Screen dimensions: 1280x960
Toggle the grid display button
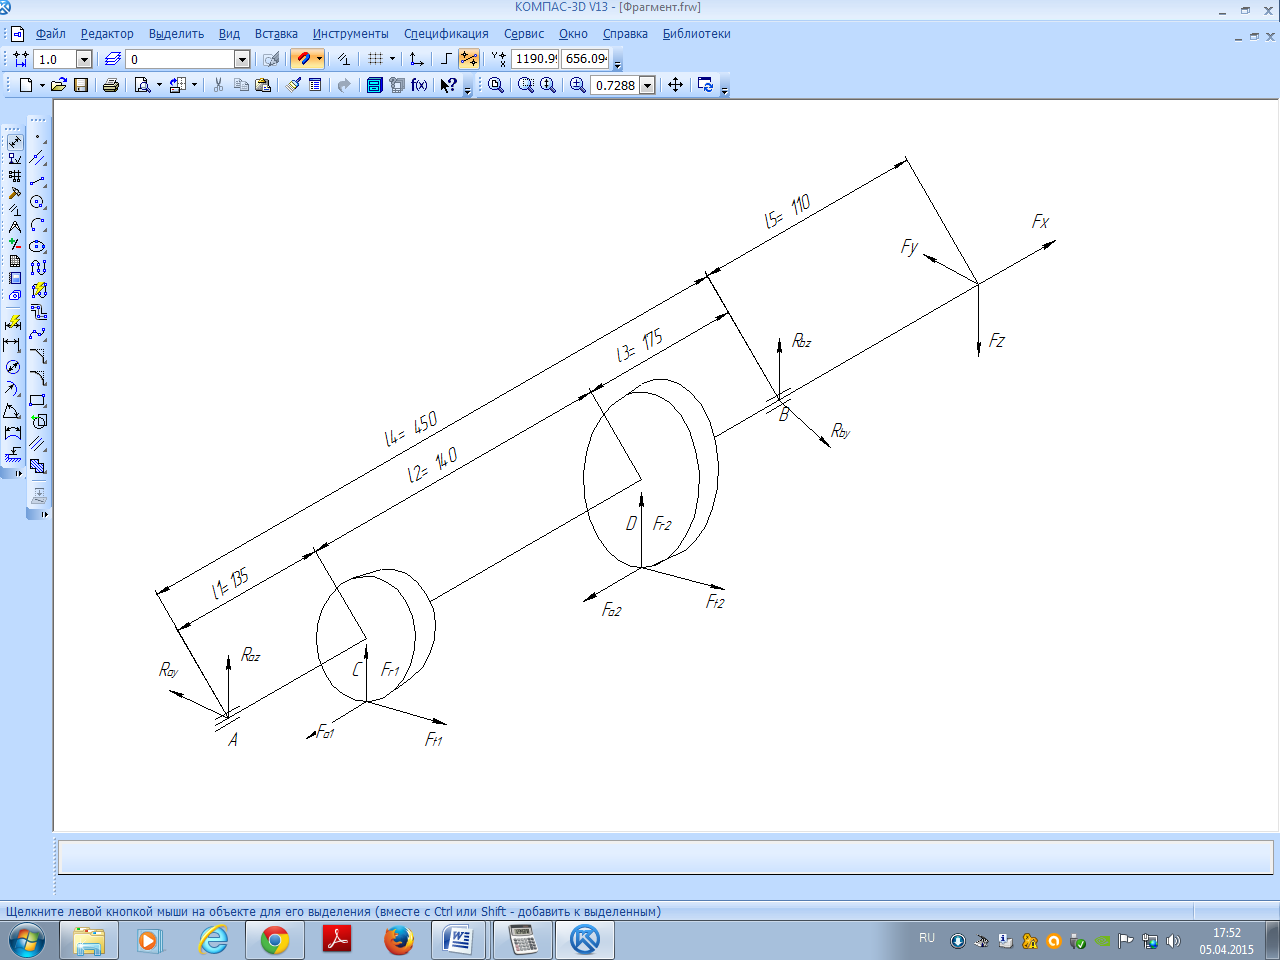point(375,59)
